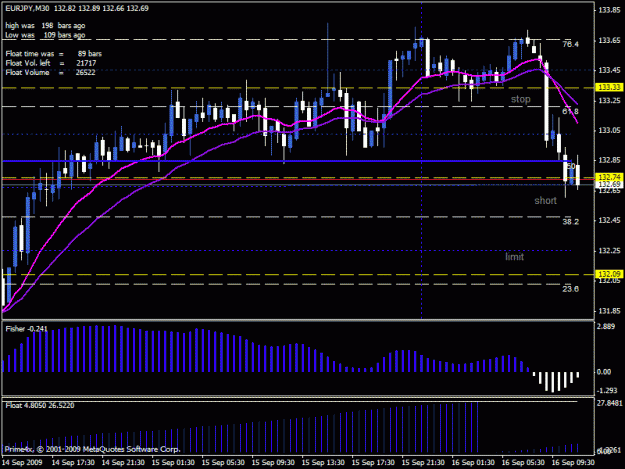Select the 61.8 Fibonacci level label

(x=570, y=112)
